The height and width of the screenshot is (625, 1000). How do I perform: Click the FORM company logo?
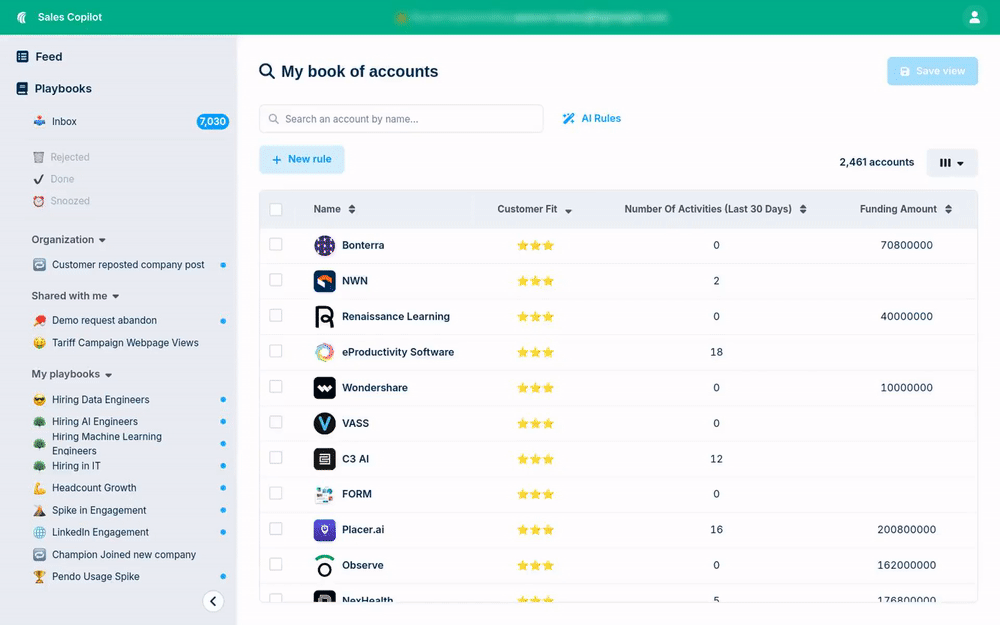(325, 494)
